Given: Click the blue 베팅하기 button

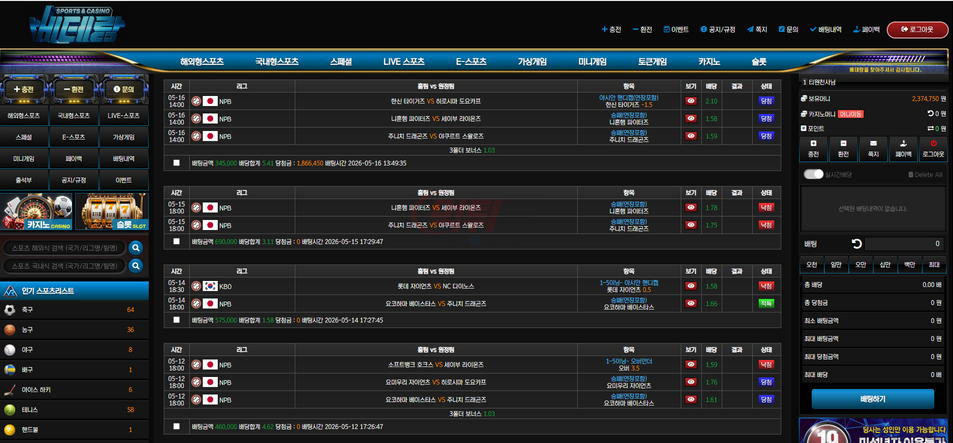Looking at the screenshot, I should [873, 399].
